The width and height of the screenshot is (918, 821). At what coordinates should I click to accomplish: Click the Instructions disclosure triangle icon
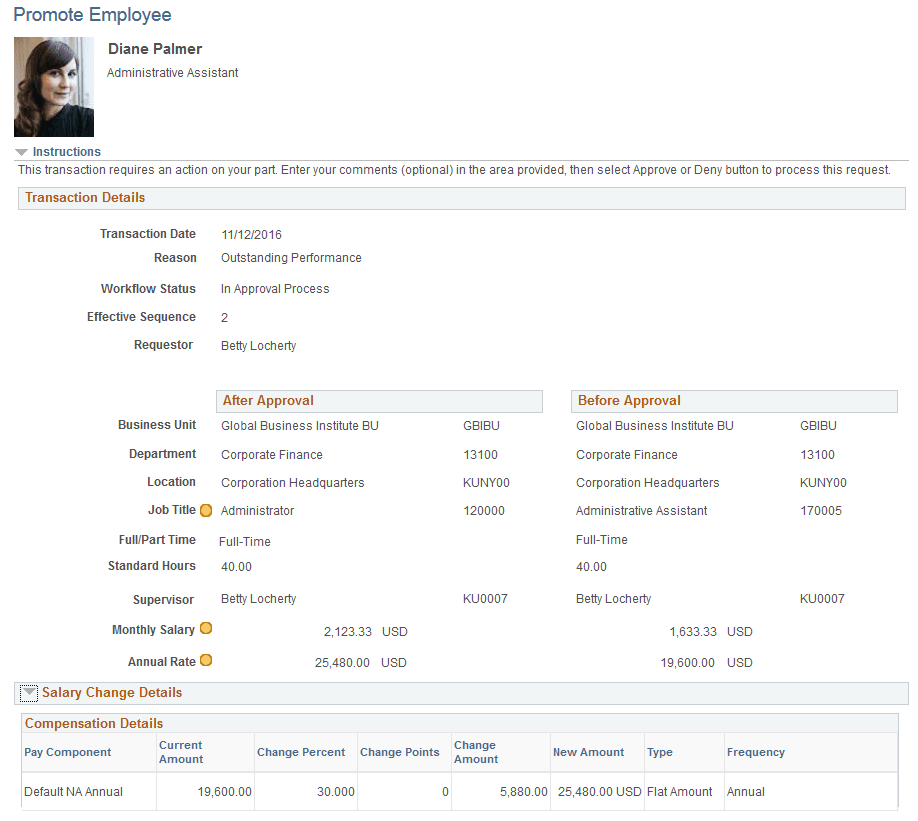coord(21,151)
